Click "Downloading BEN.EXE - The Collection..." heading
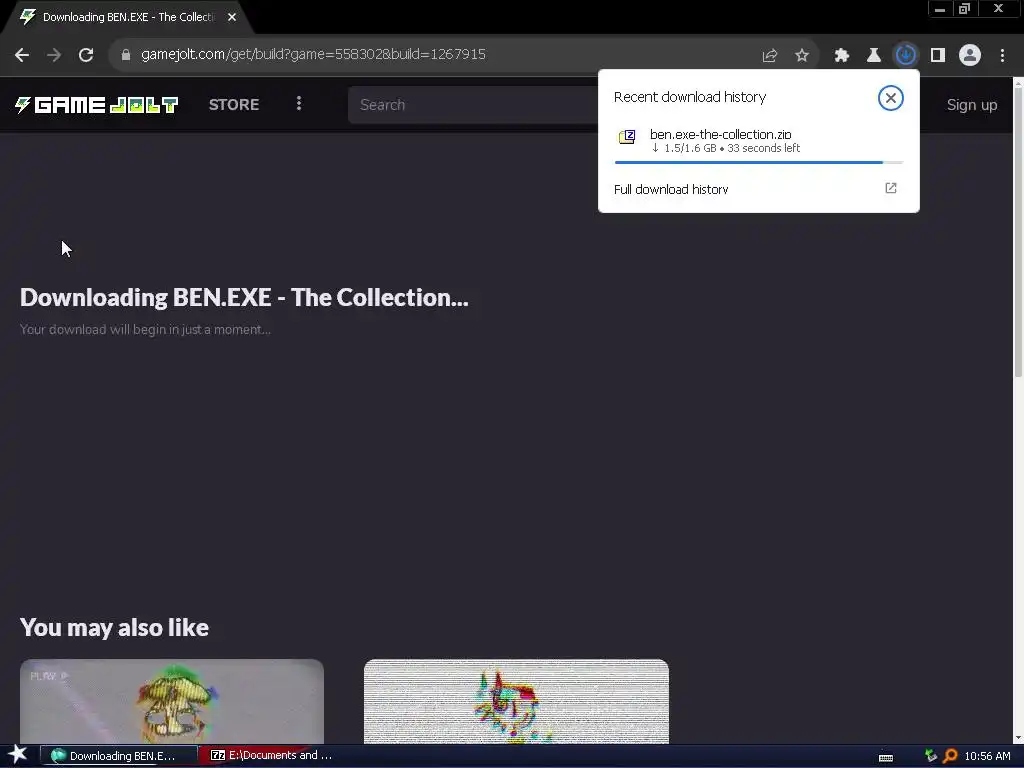 [244, 298]
